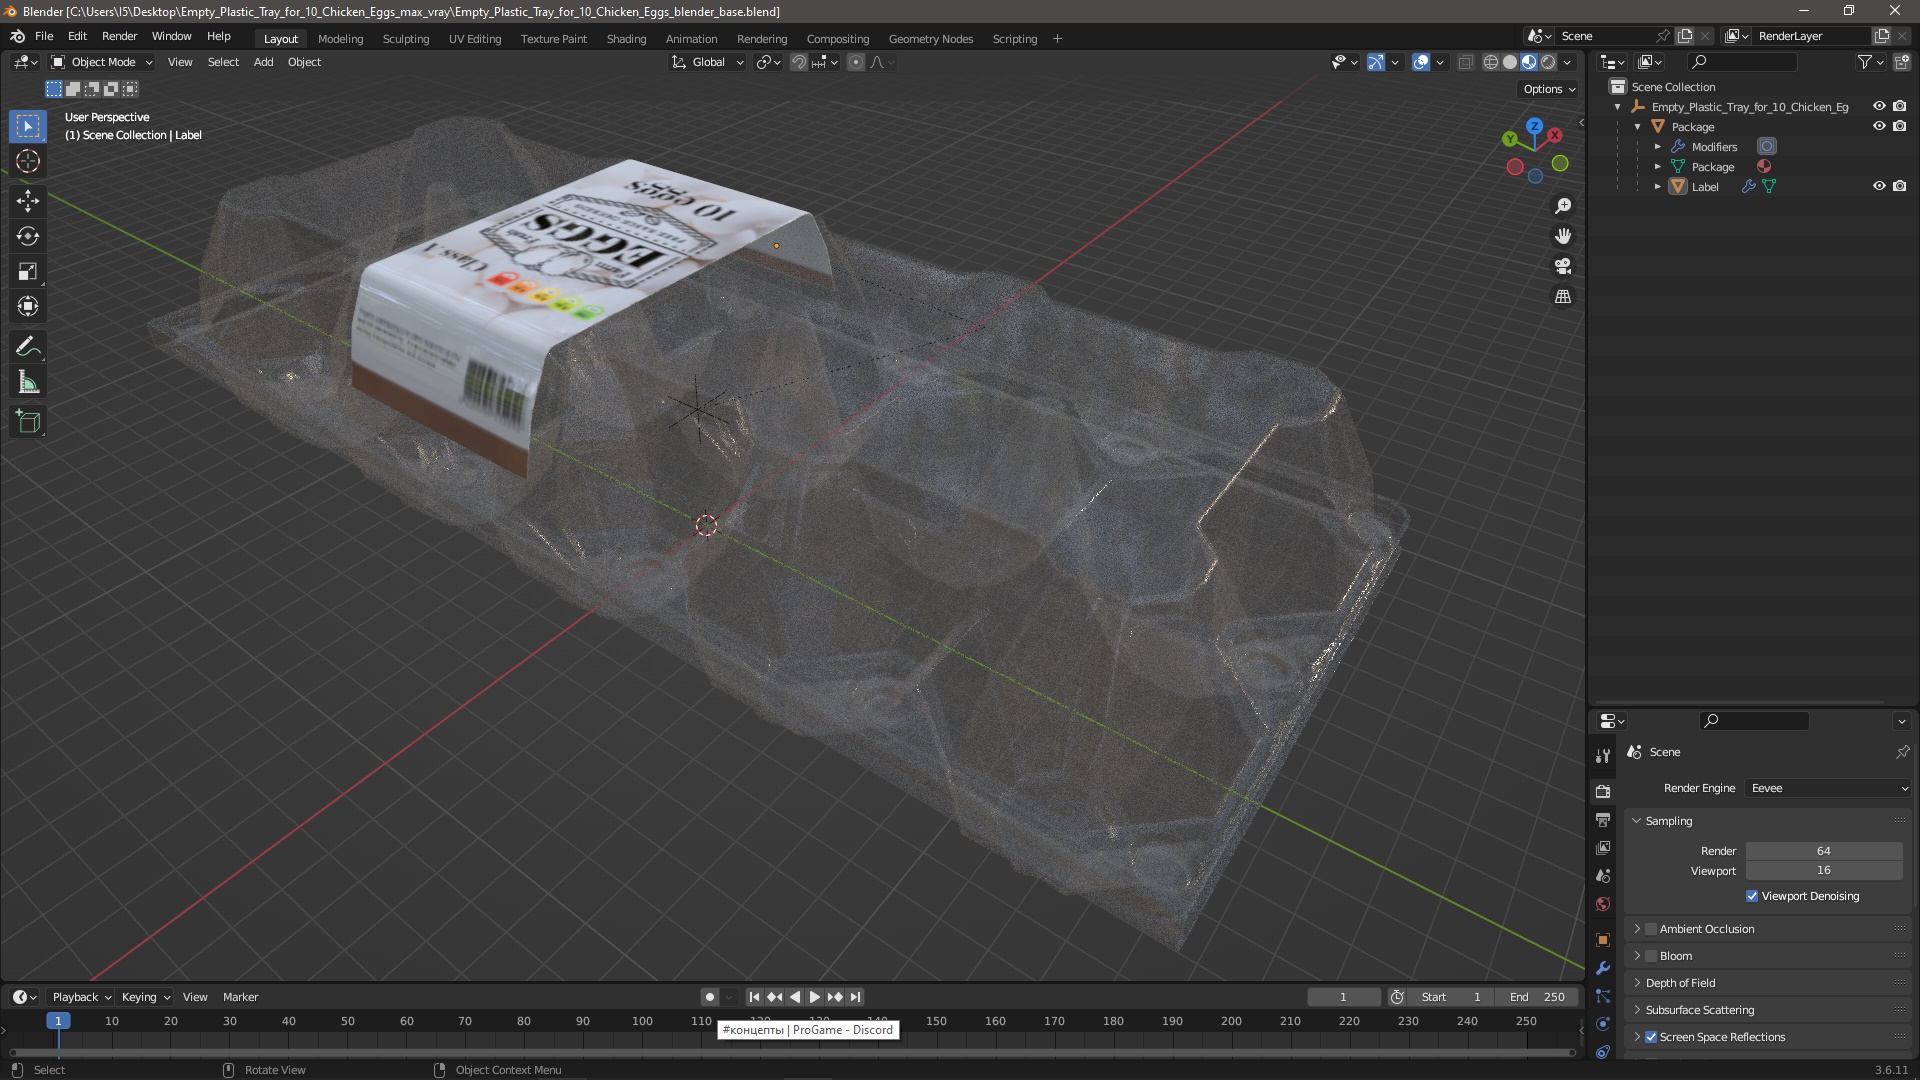1920x1080 pixels.
Task: Switch to the Shading workspace tab
Action: point(626,39)
